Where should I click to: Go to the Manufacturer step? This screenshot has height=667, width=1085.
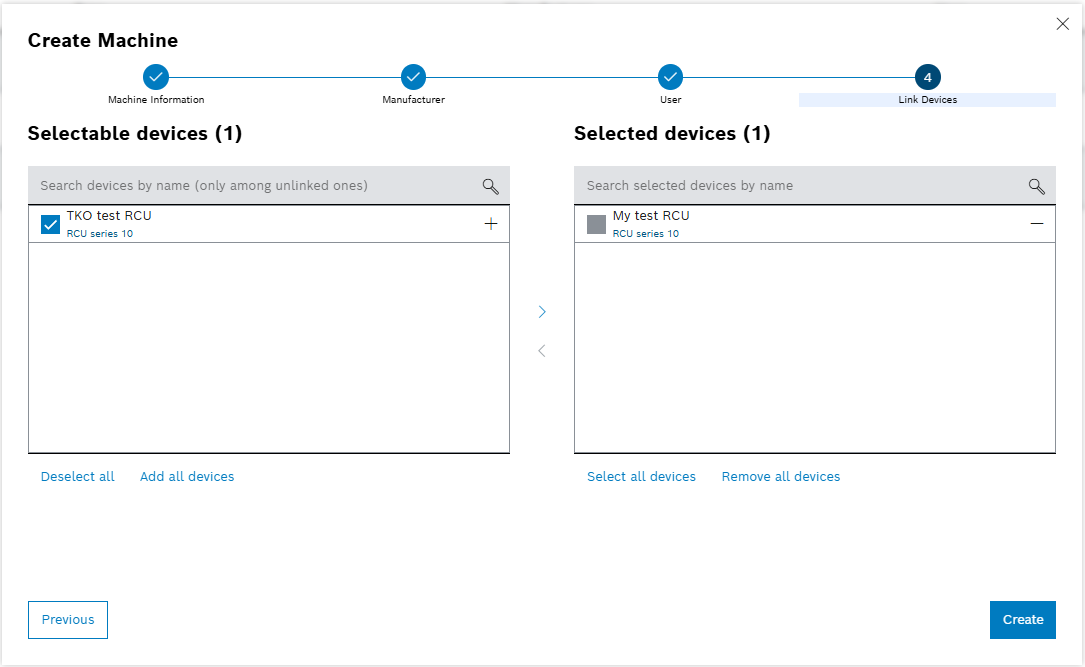click(x=413, y=77)
